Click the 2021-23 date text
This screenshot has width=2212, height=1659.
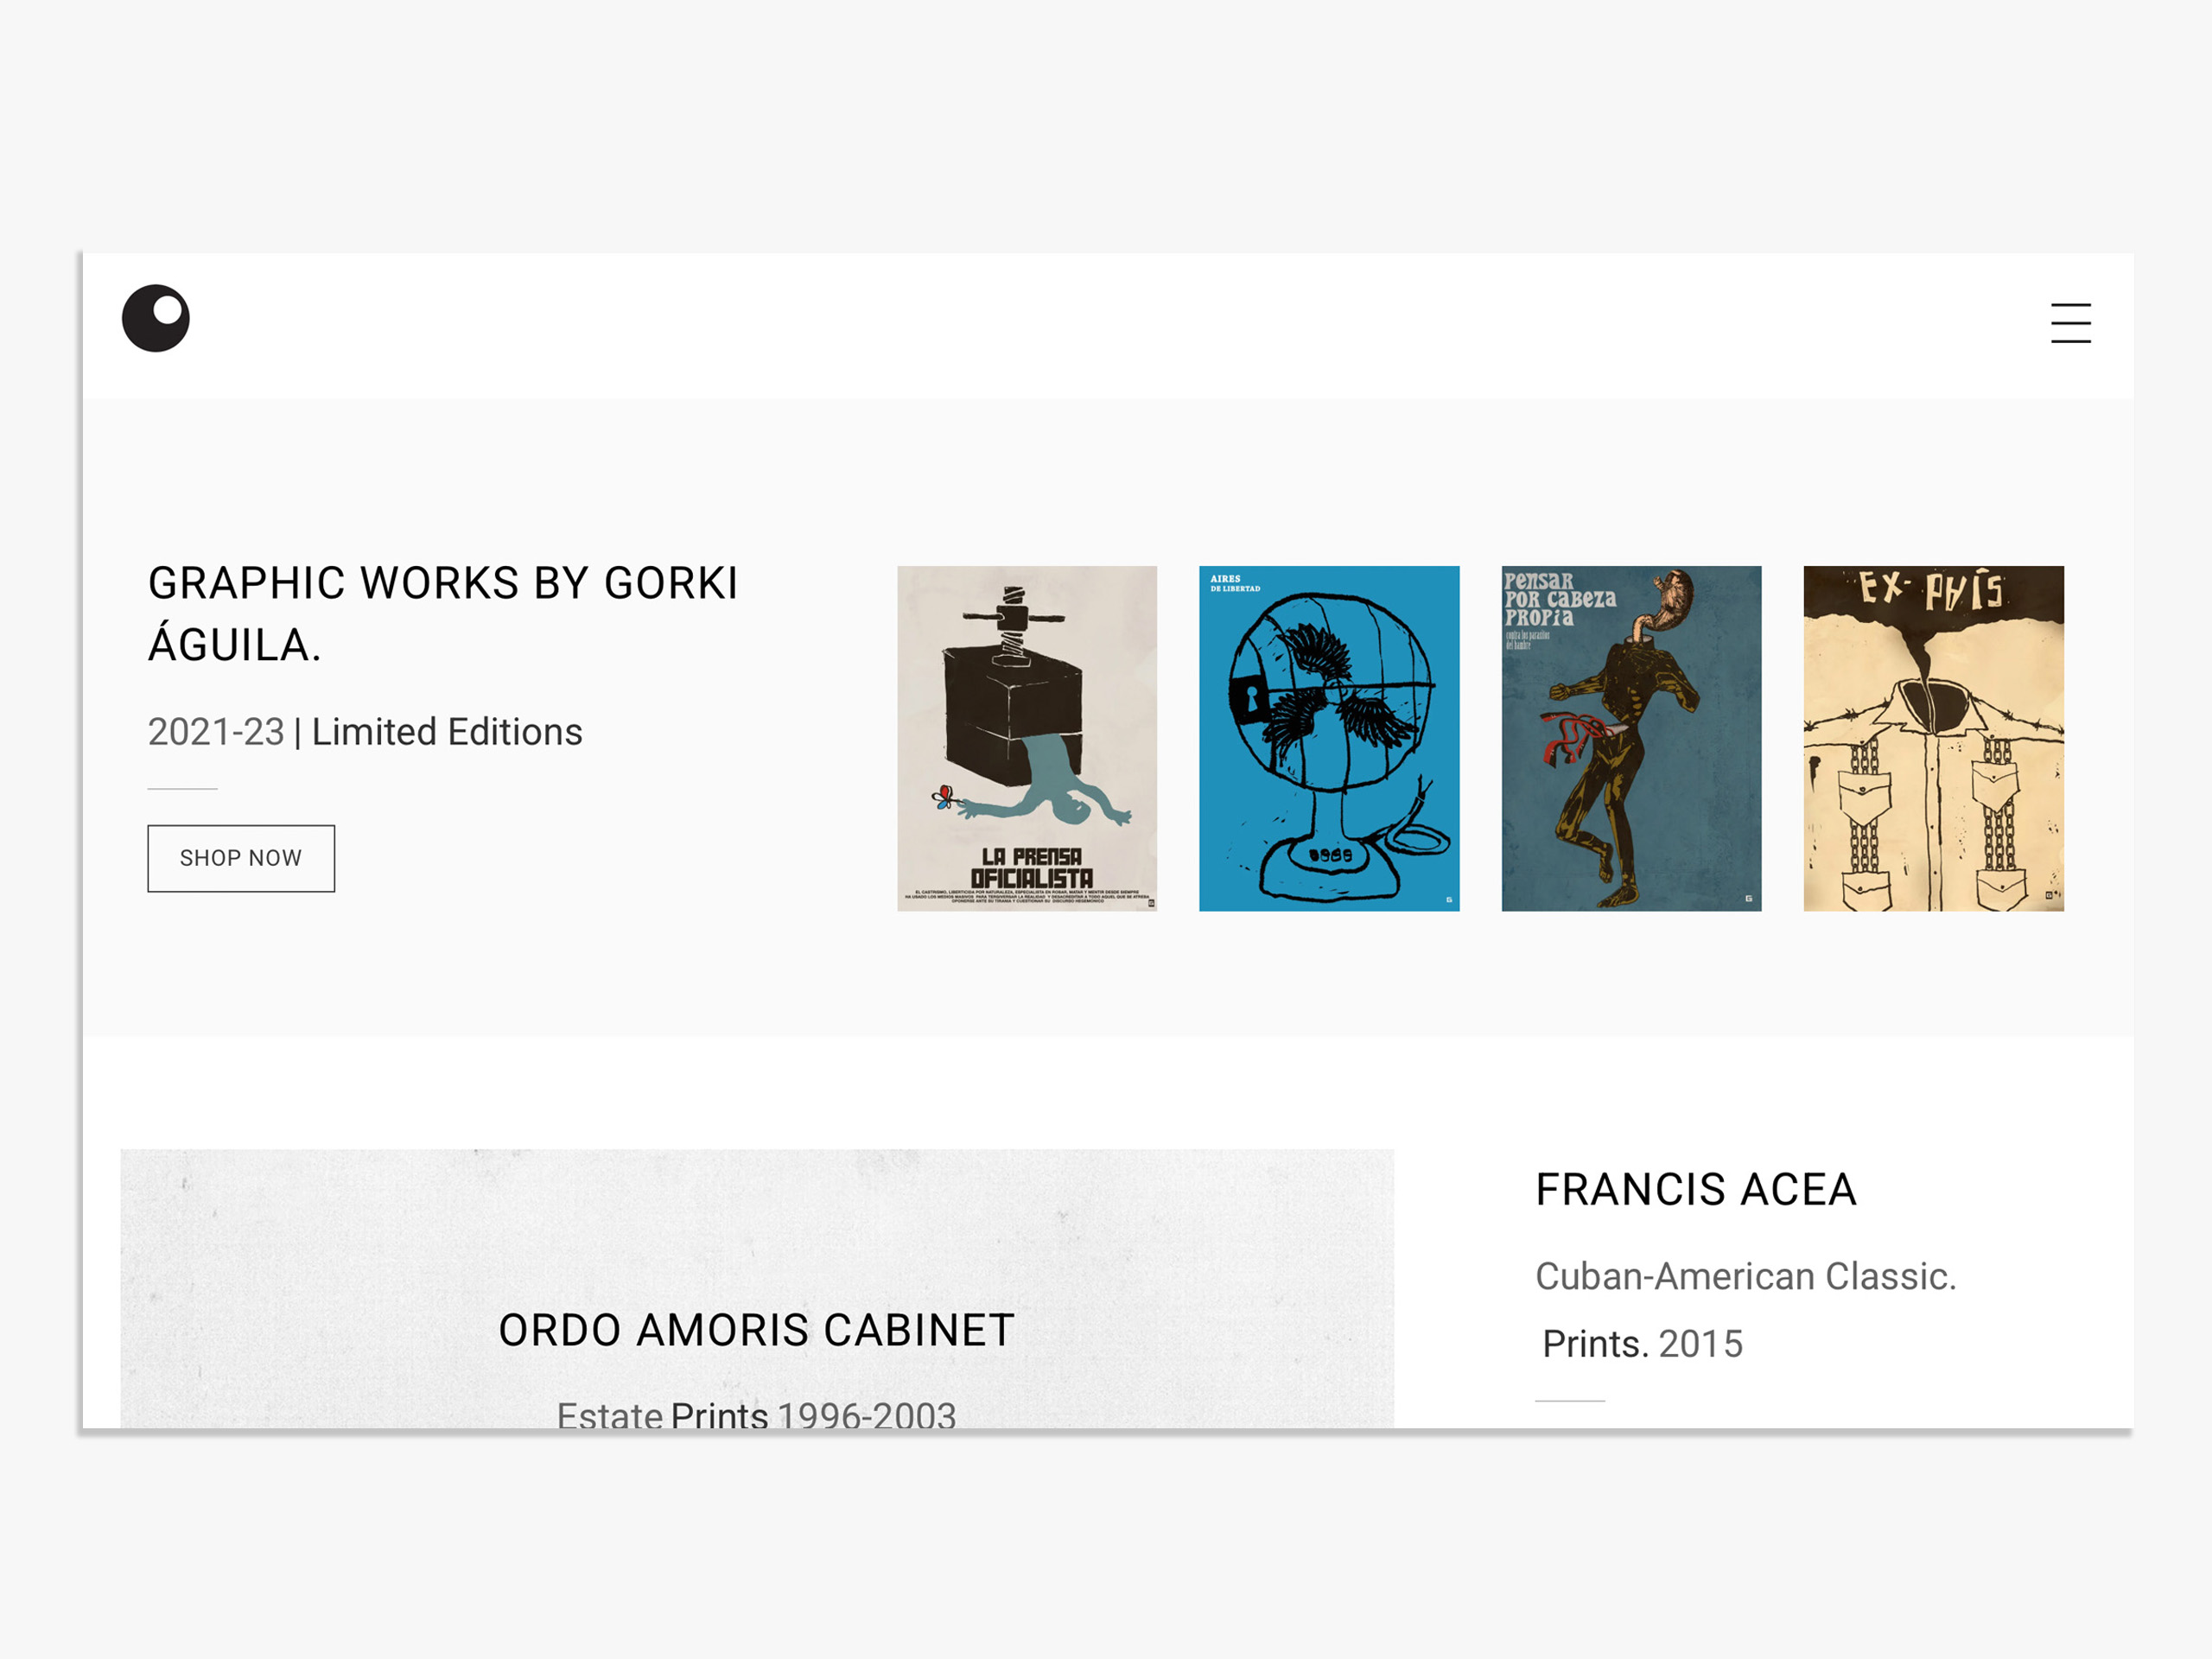point(216,732)
